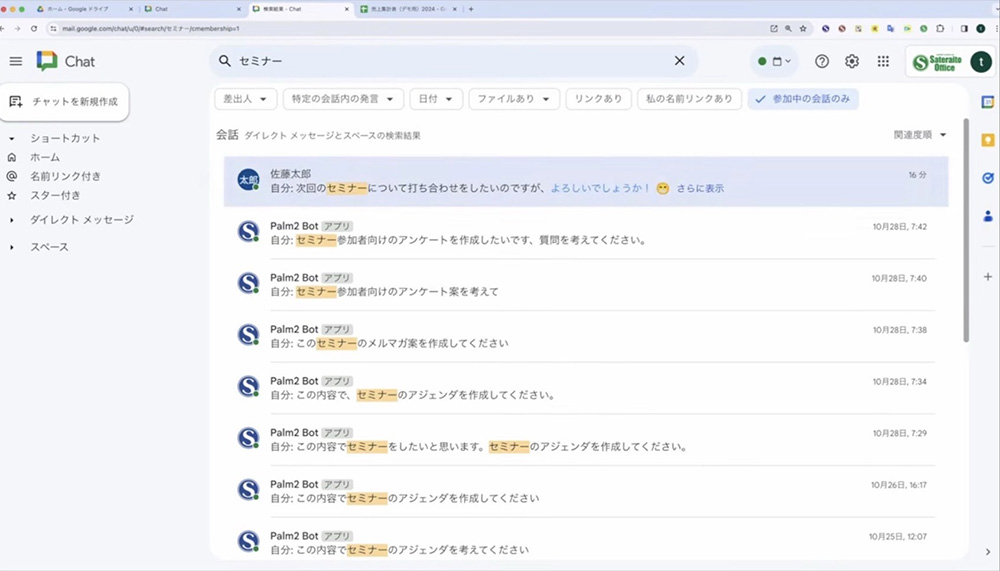Open result about アンケートを作成したいです

click(x=585, y=233)
